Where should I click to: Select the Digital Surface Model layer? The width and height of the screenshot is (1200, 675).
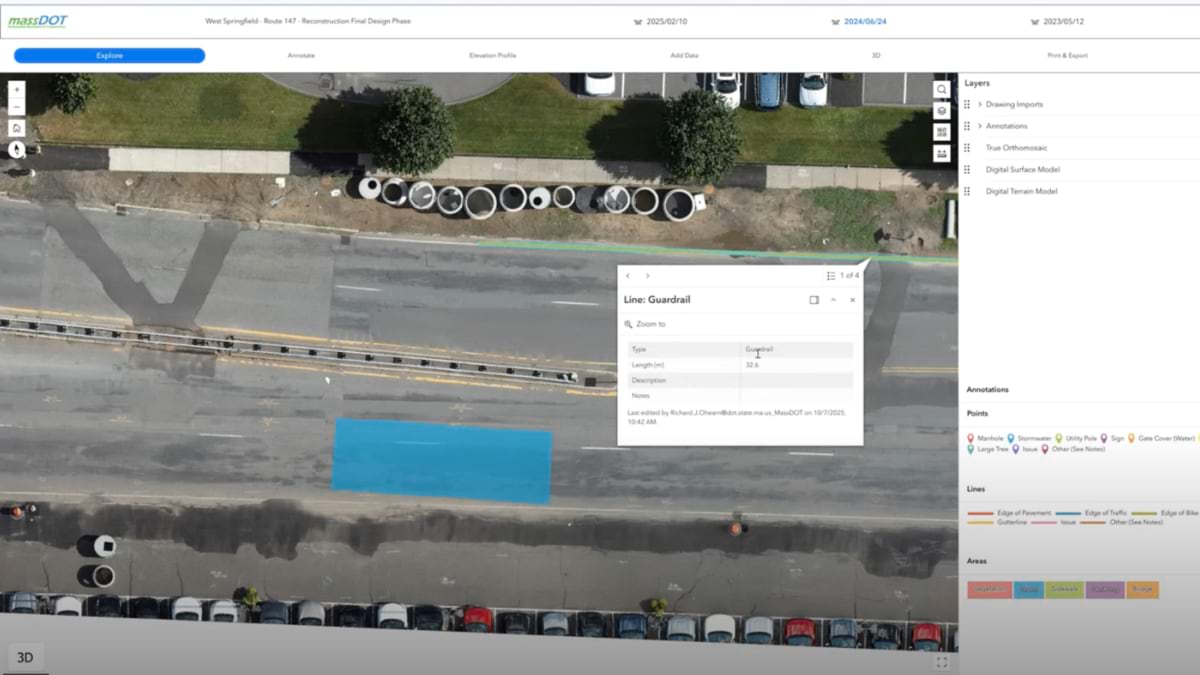pyautogui.click(x=1022, y=170)
